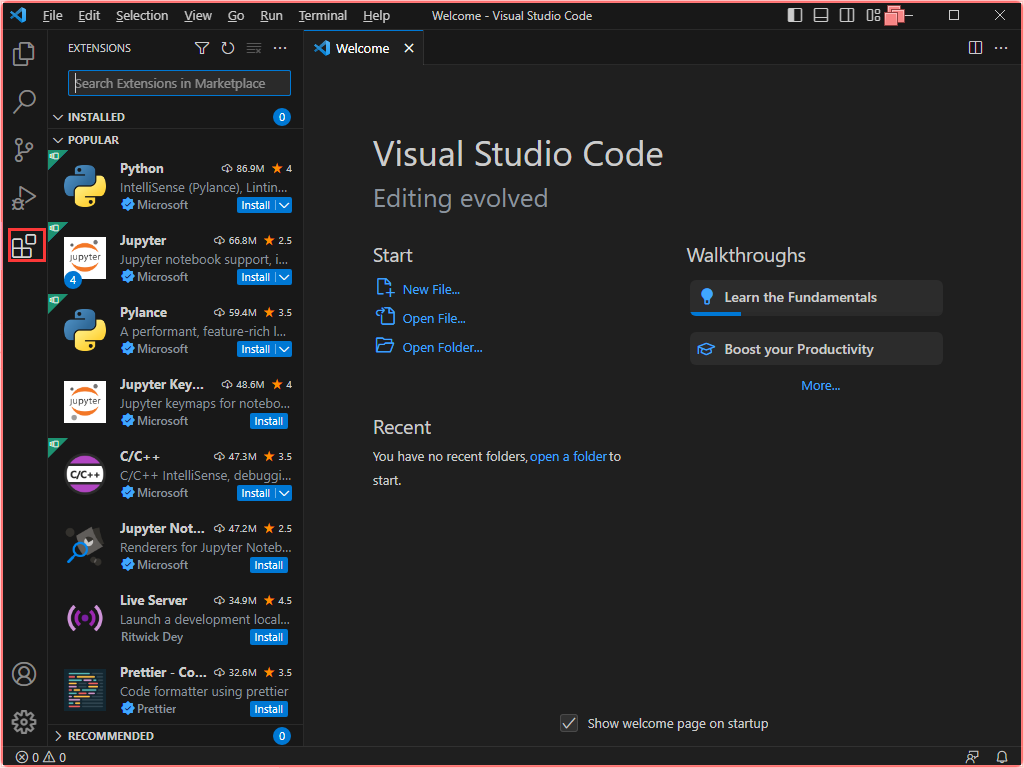Toggle bottom panel layout icon
This screenshot has width=1024, height=768.
coord(821,15)
